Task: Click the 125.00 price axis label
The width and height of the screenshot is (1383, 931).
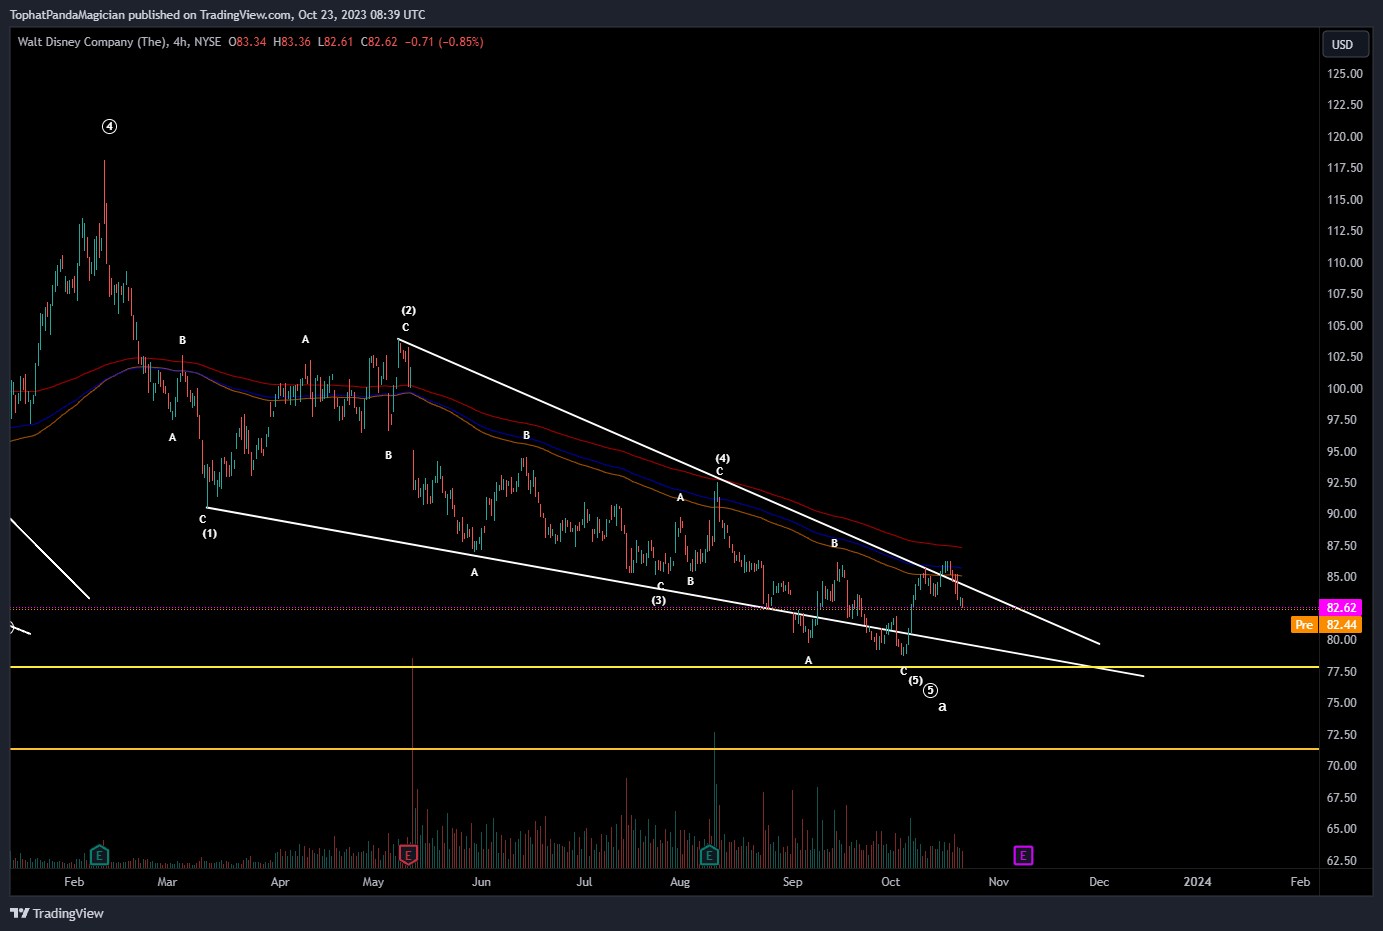Action: [1344, 74]
